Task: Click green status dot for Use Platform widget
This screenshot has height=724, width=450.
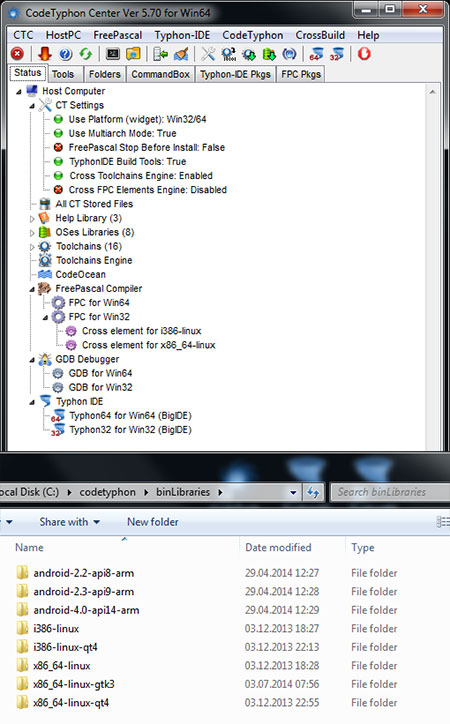Action: pos(58,119)
